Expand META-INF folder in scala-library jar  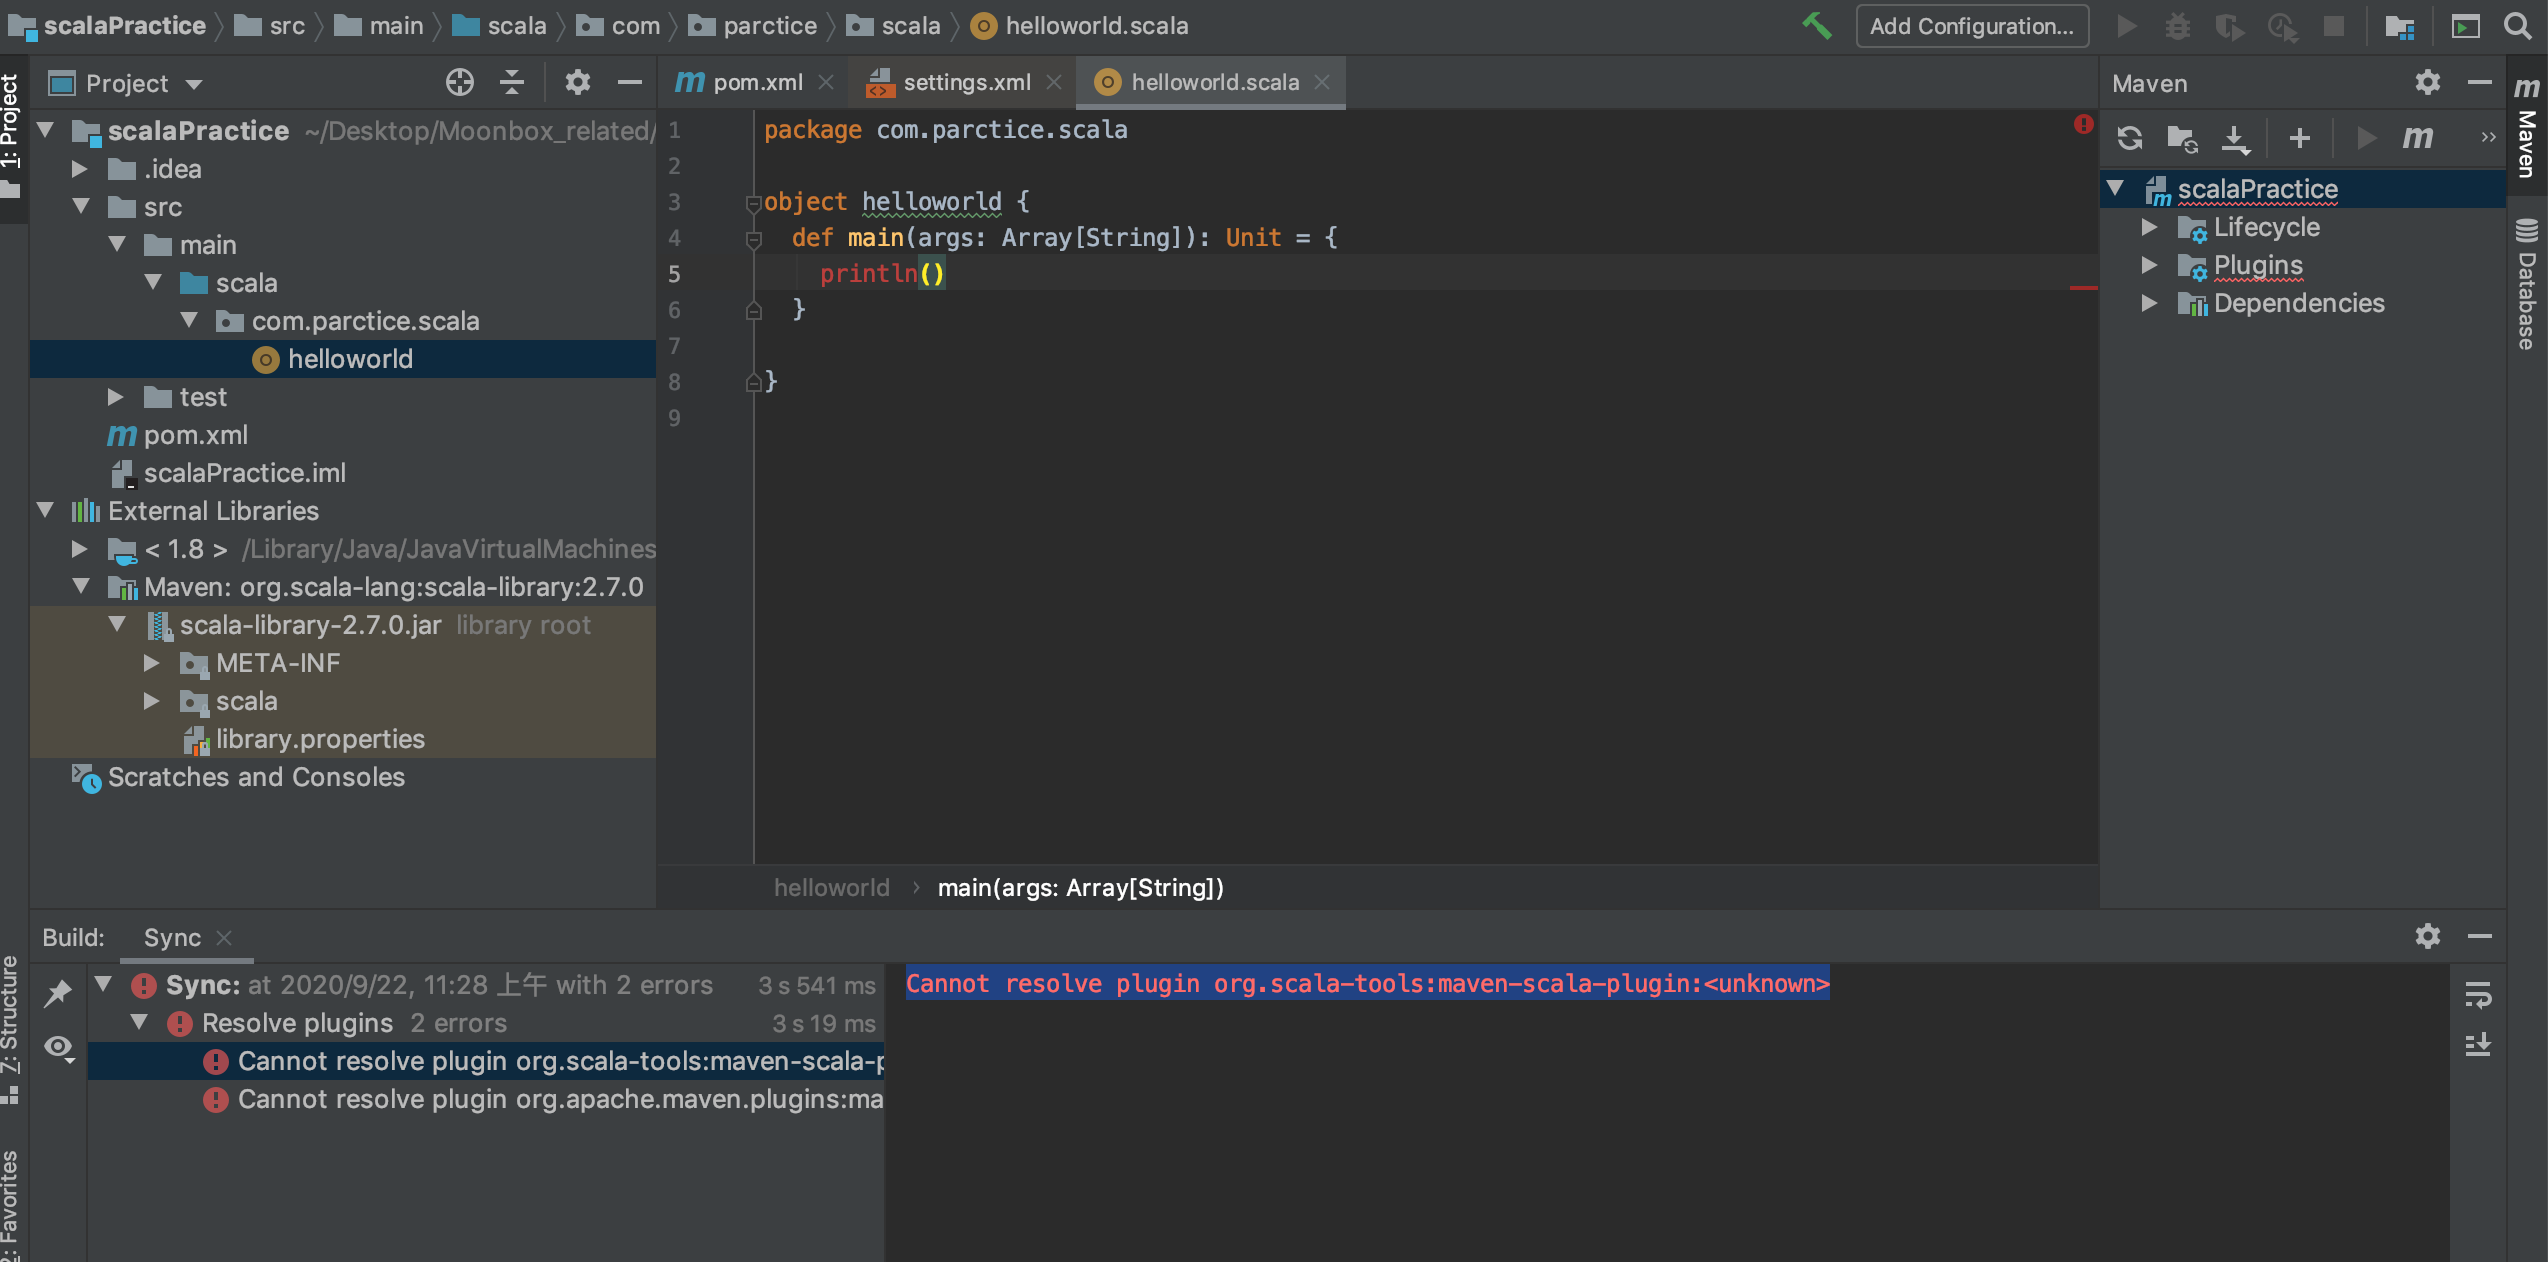click(x=152, y=663)
